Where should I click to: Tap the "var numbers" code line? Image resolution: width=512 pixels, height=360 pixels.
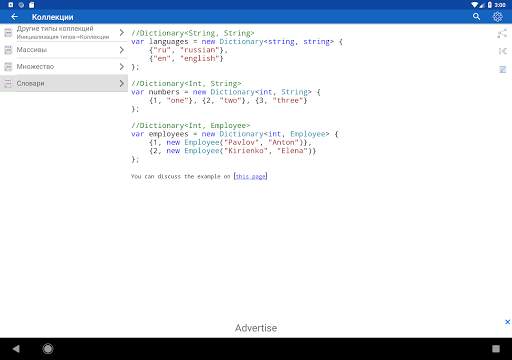click(226, 92)
